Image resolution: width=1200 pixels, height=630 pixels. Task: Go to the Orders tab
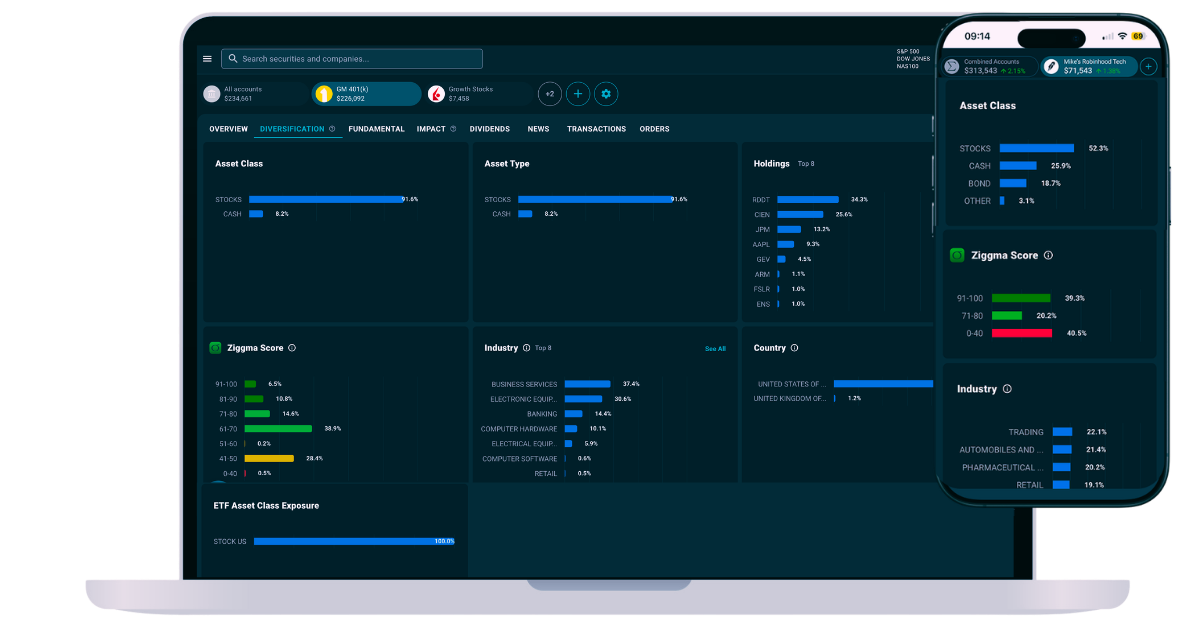(654, 129)
